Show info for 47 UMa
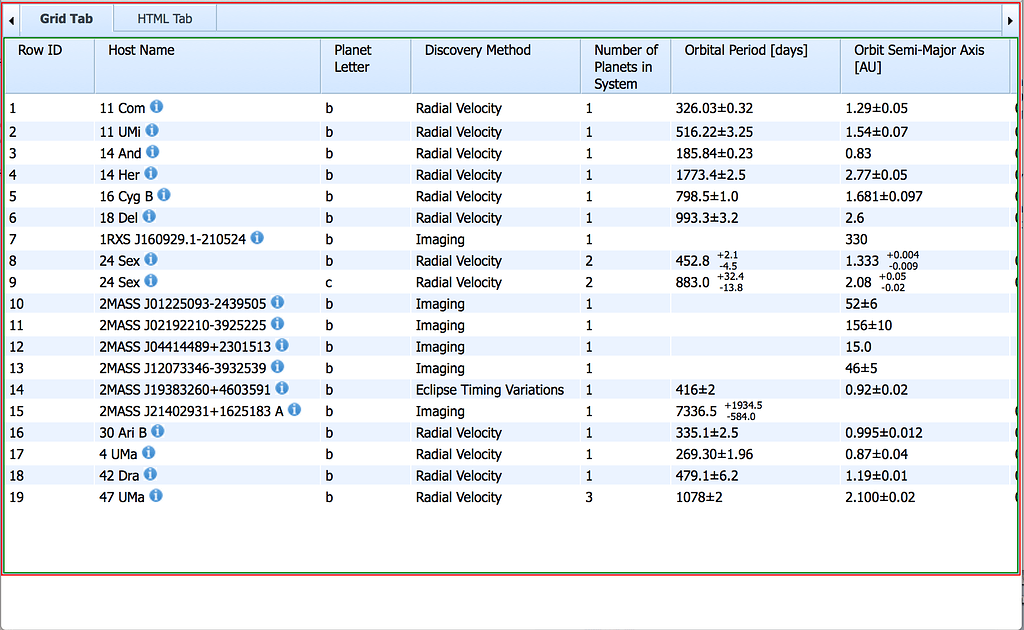This screenshot has width=1024, height=630. pos(156,497)
